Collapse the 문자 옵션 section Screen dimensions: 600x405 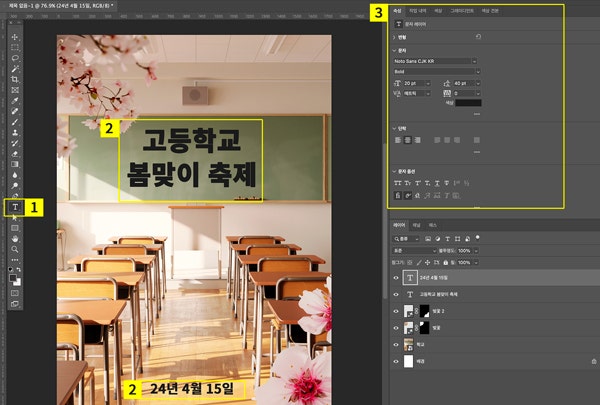click(x=395, y=171)
